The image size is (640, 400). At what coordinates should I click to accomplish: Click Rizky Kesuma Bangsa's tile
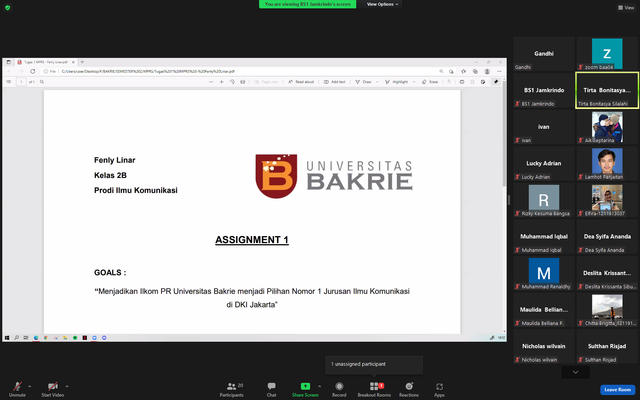pyautogui.click(x=544, y=200)
